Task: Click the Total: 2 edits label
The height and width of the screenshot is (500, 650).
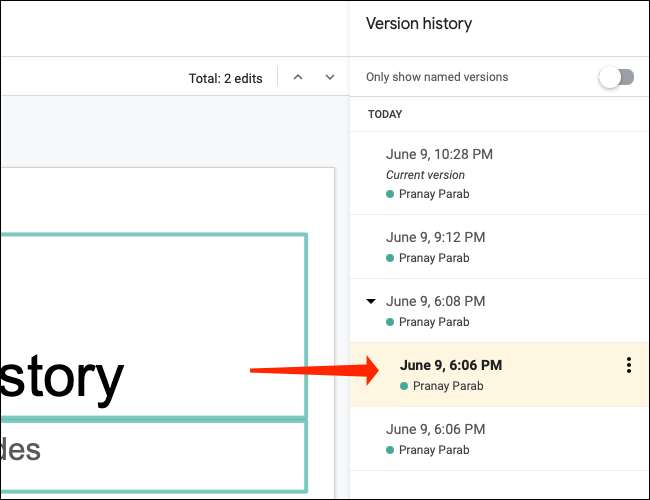Action: coord(225,78)
